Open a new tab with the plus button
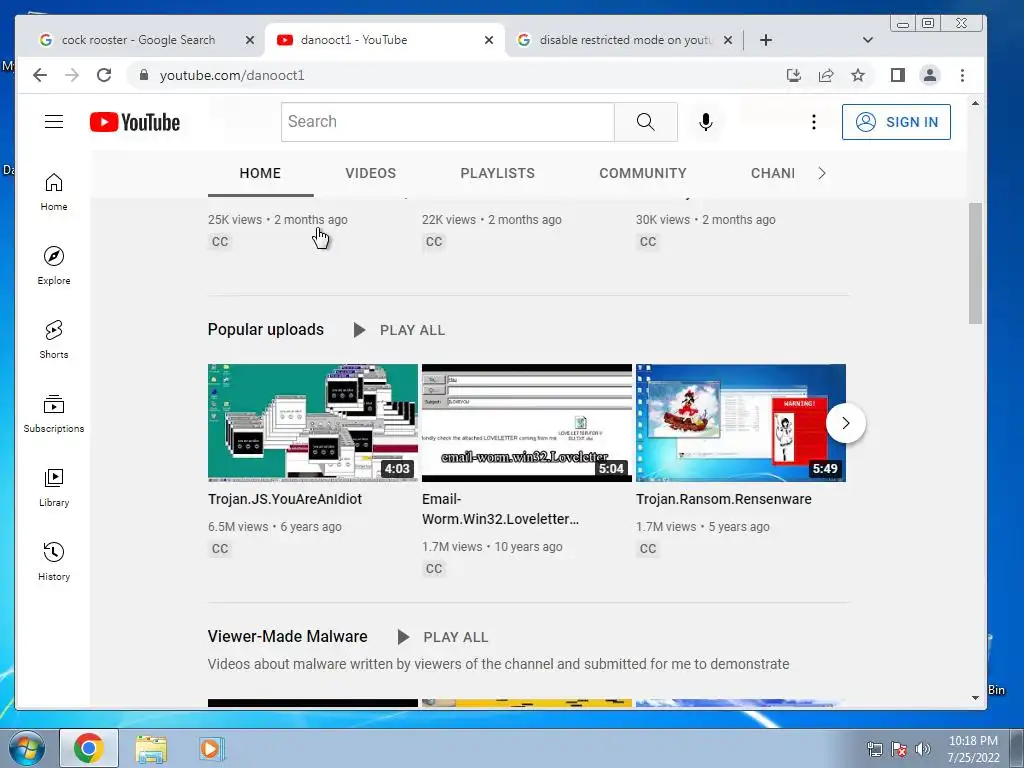Viewport: 1024px width, 768px height. 766,40
